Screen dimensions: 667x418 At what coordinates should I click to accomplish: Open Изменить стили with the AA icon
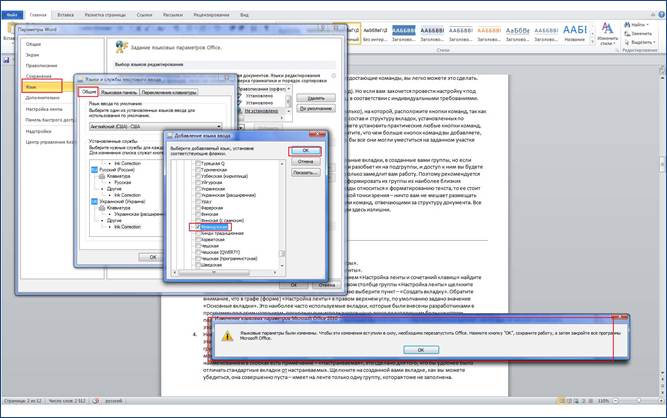point(607,28)
